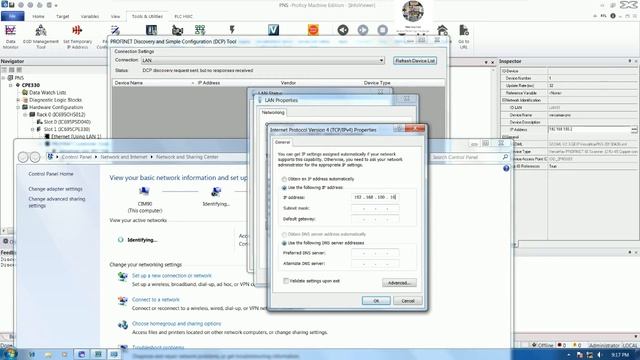Click Control Panel back navigation arrow
The image size is (640, 360).
click(x=23, y=157)
